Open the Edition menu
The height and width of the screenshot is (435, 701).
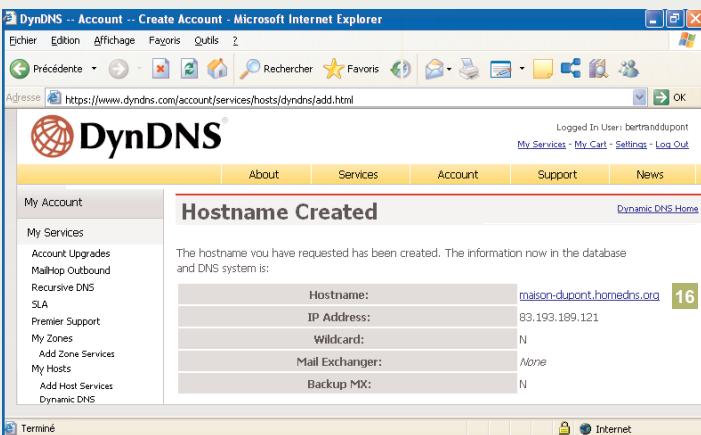tap(65, 41)
